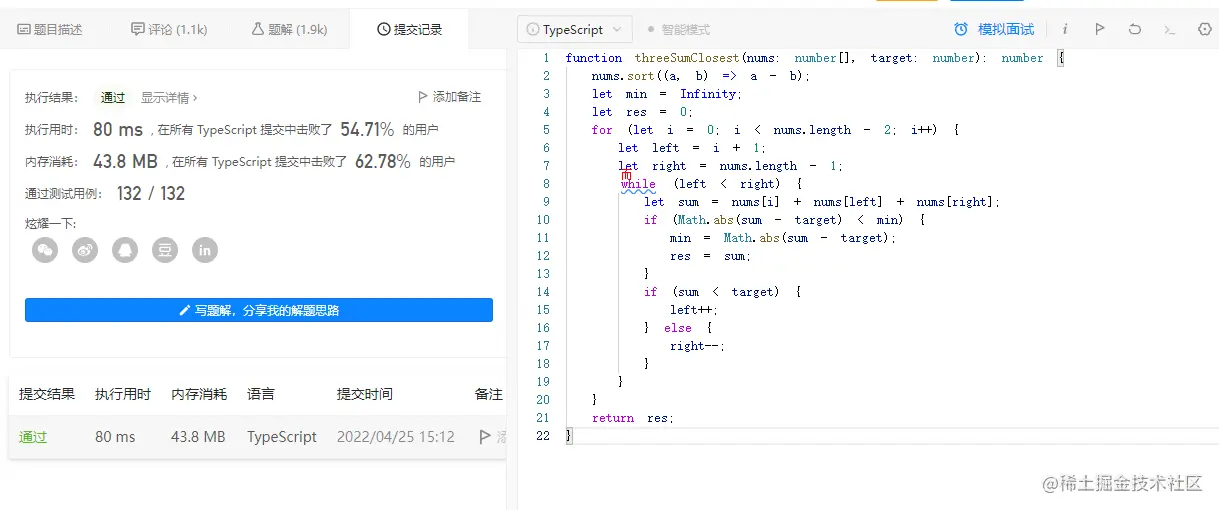Open editor settings gear icon
The image size is (1219, 510).
(1204, 30)
